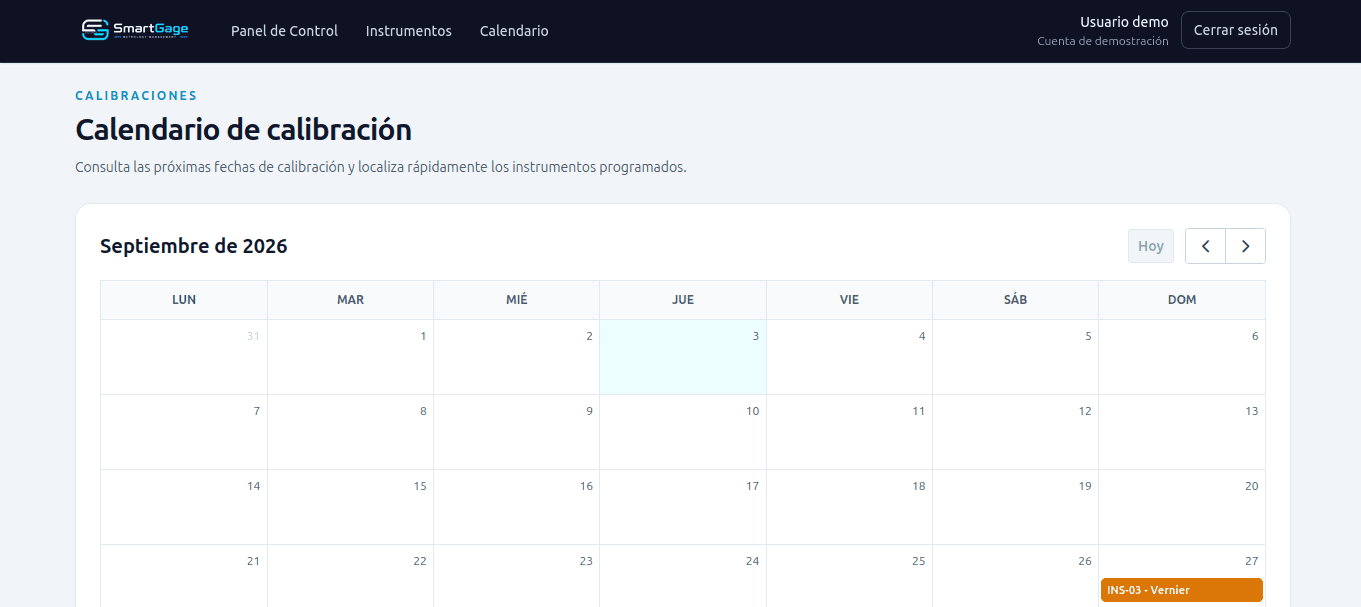Go to previous month with left chevron

point(1206,246)
